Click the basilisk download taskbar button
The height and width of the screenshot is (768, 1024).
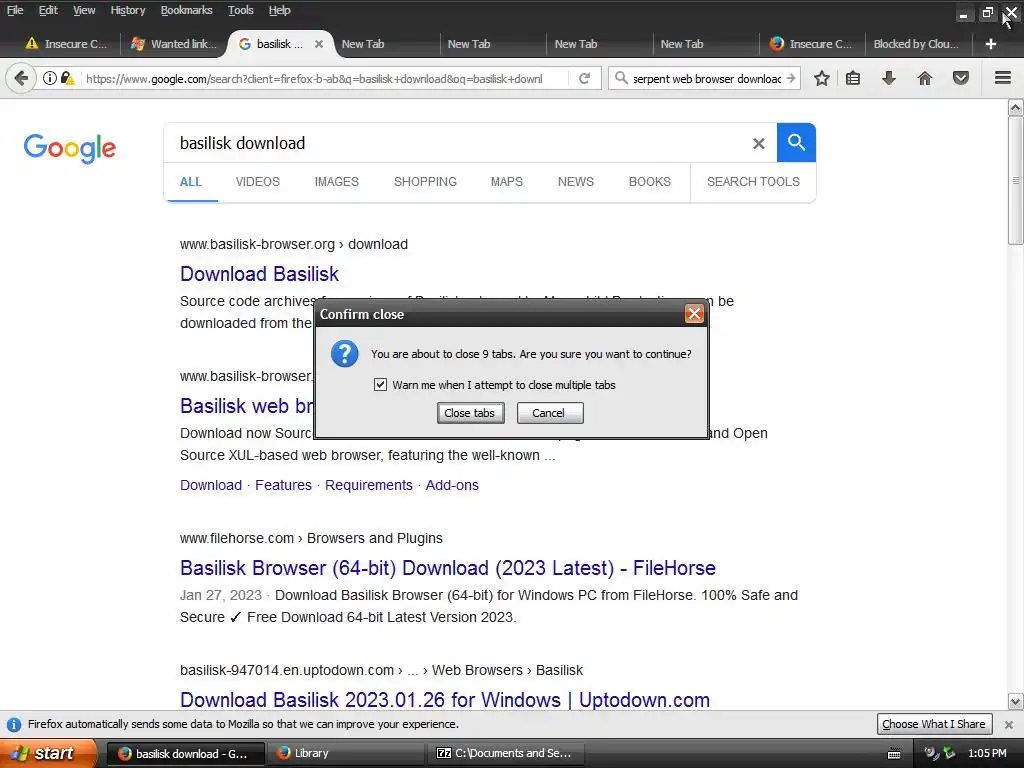[x=185, y=753]
